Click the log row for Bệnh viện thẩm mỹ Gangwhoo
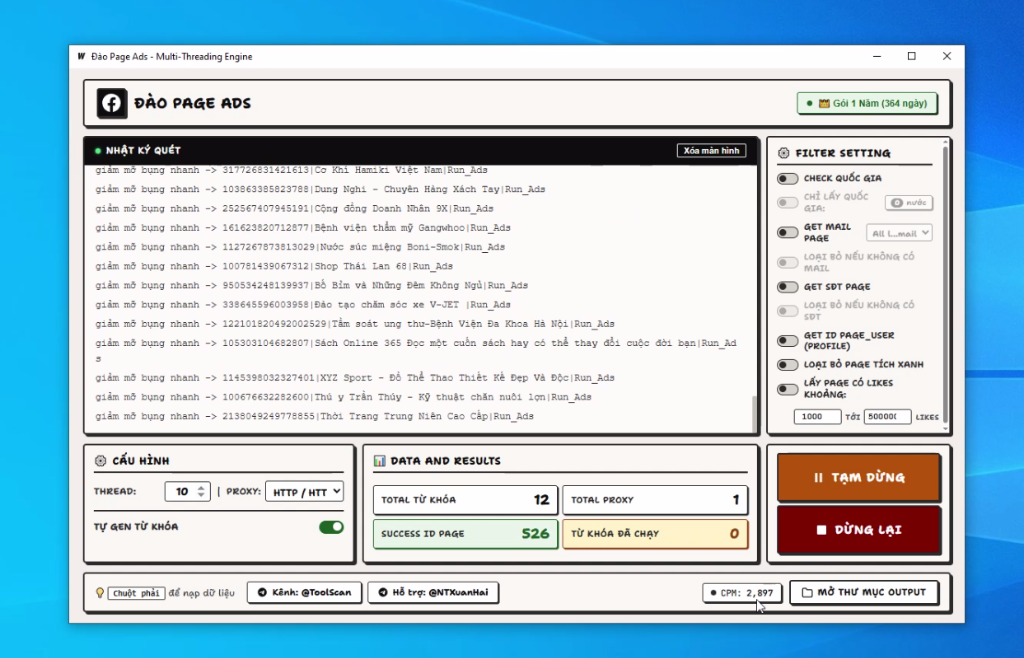1024x658 pixels. pos(303,228)
